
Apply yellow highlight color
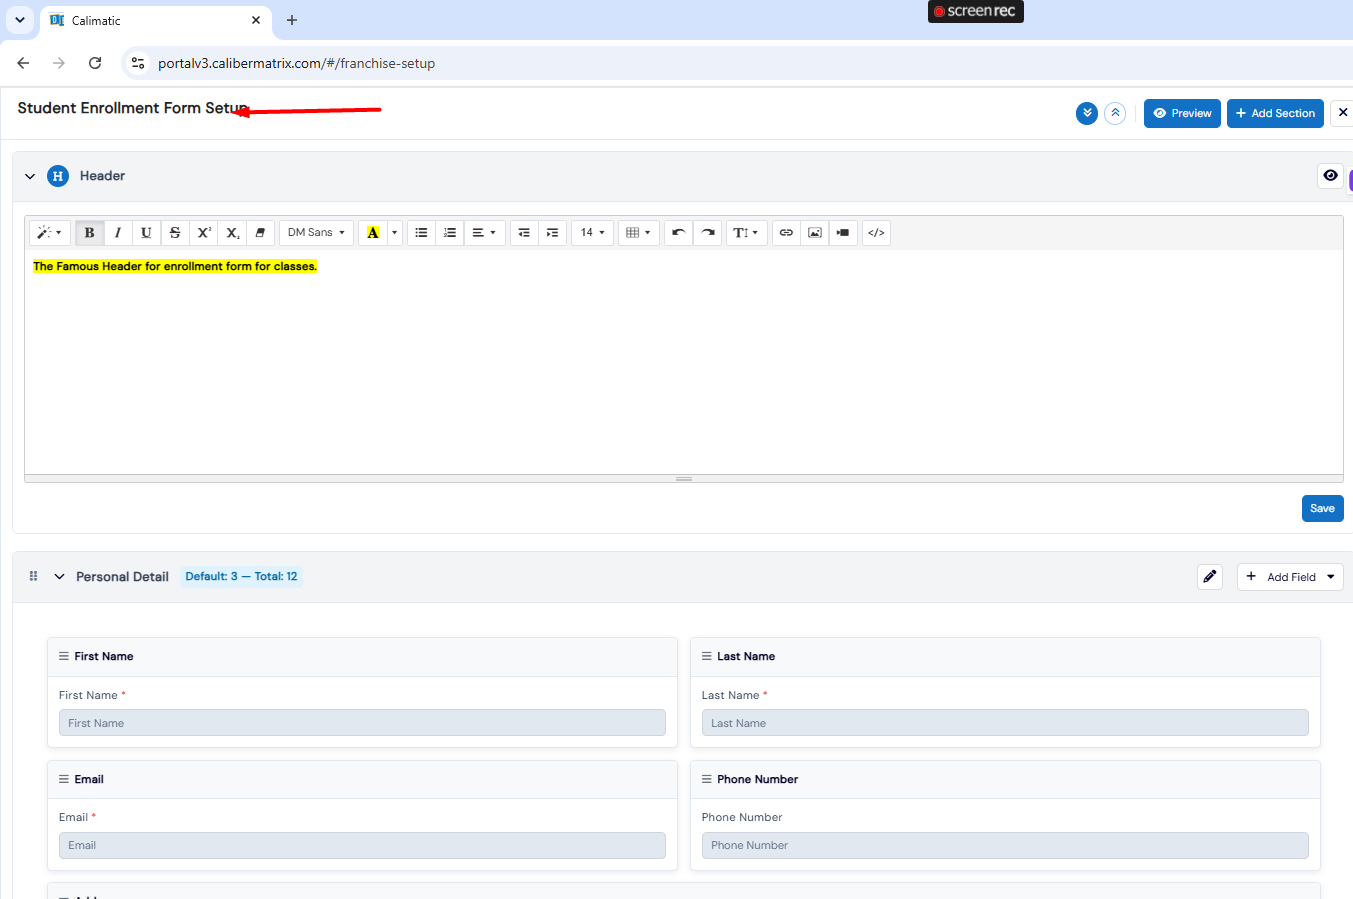click(x=373, y=233)
